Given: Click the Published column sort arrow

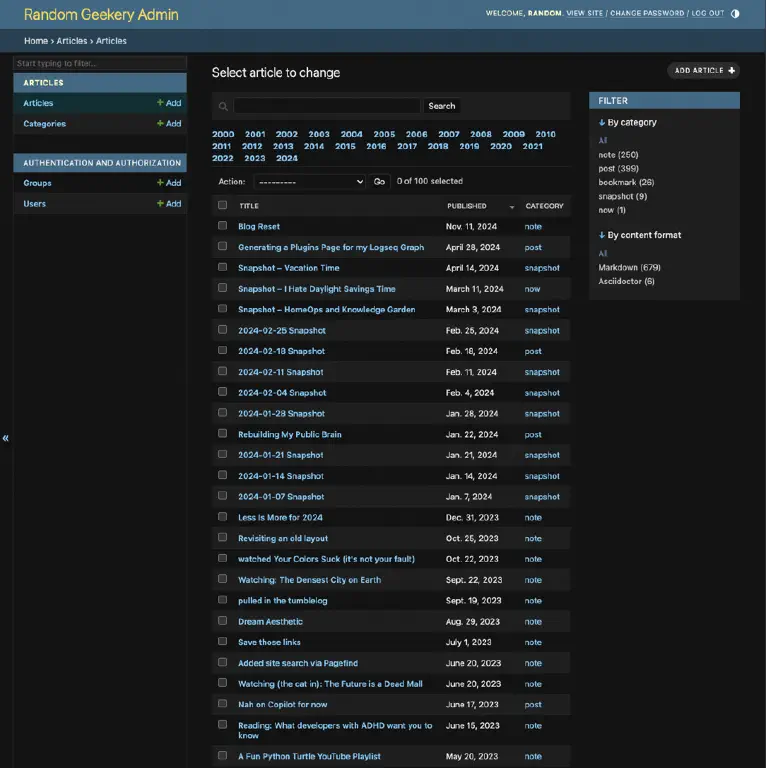Looking at the screenshot, I should click(x=512, y=207).
